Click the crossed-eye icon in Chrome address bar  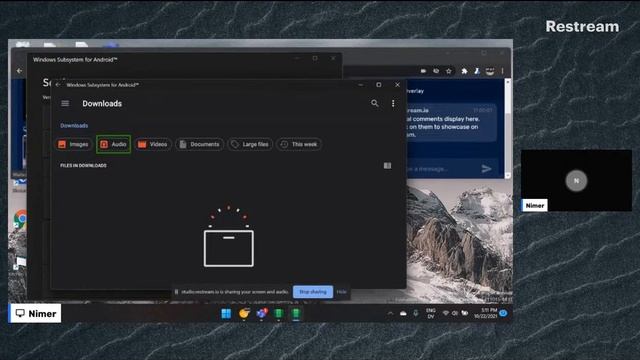tap(436, 71)
